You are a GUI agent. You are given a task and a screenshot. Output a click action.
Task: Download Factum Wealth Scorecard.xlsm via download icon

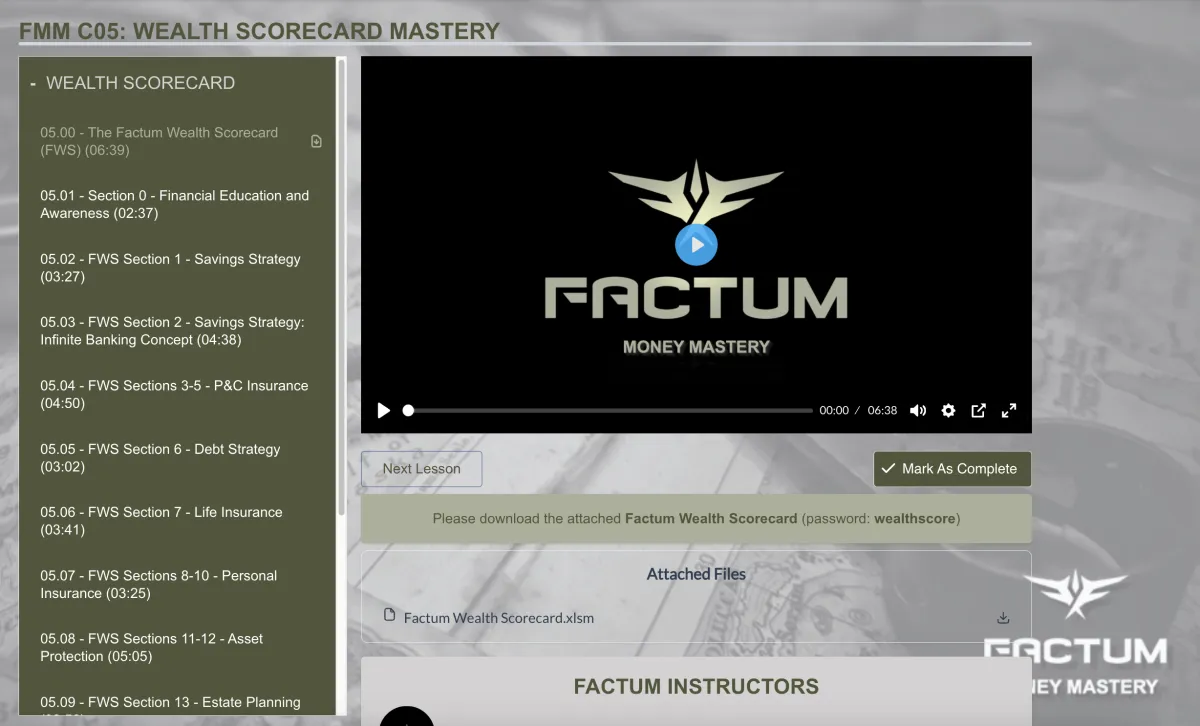click(1003, 618)
